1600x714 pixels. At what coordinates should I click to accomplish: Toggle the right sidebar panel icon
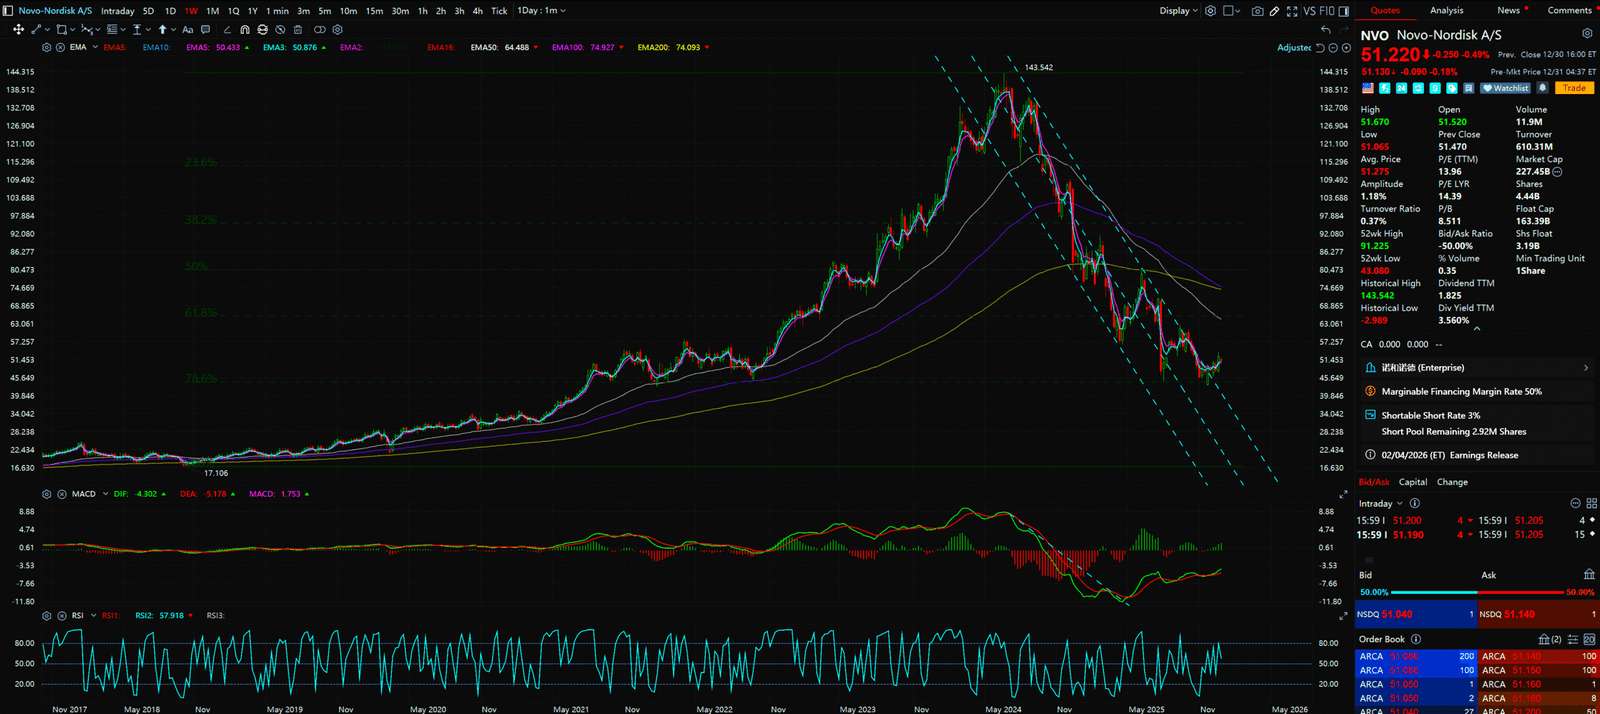coord(1343,11)
